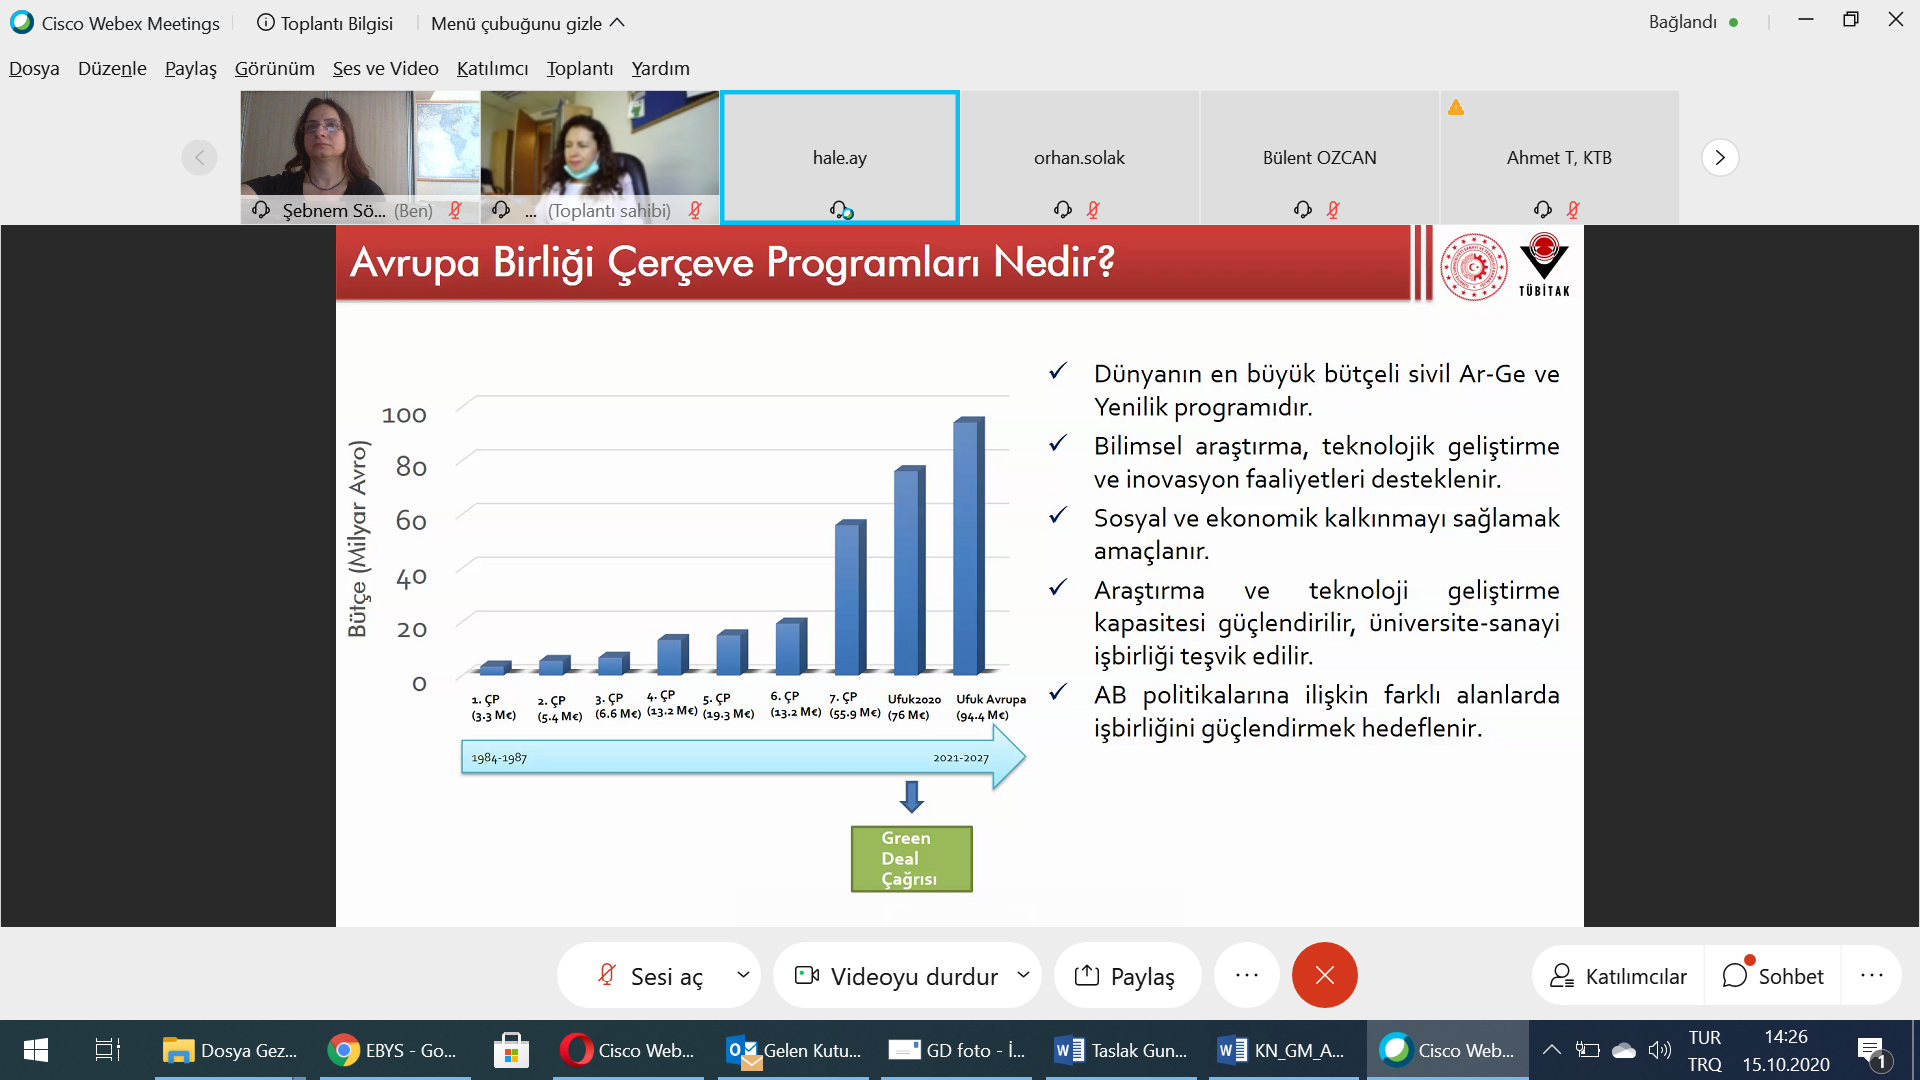Open more options ellipsis beside Paylaş
The image size is (1920, 1080).
point(1246,975)
